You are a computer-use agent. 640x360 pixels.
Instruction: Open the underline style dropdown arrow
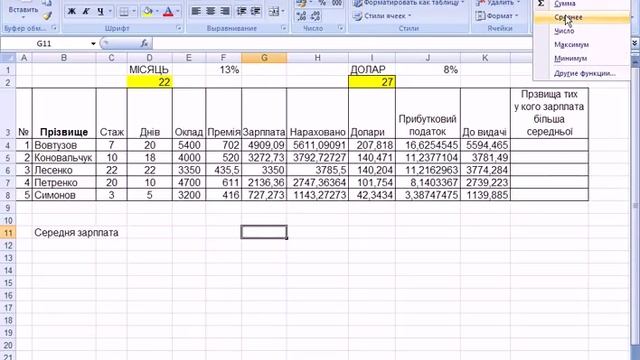pyautogui.click(x=110, y=11)
